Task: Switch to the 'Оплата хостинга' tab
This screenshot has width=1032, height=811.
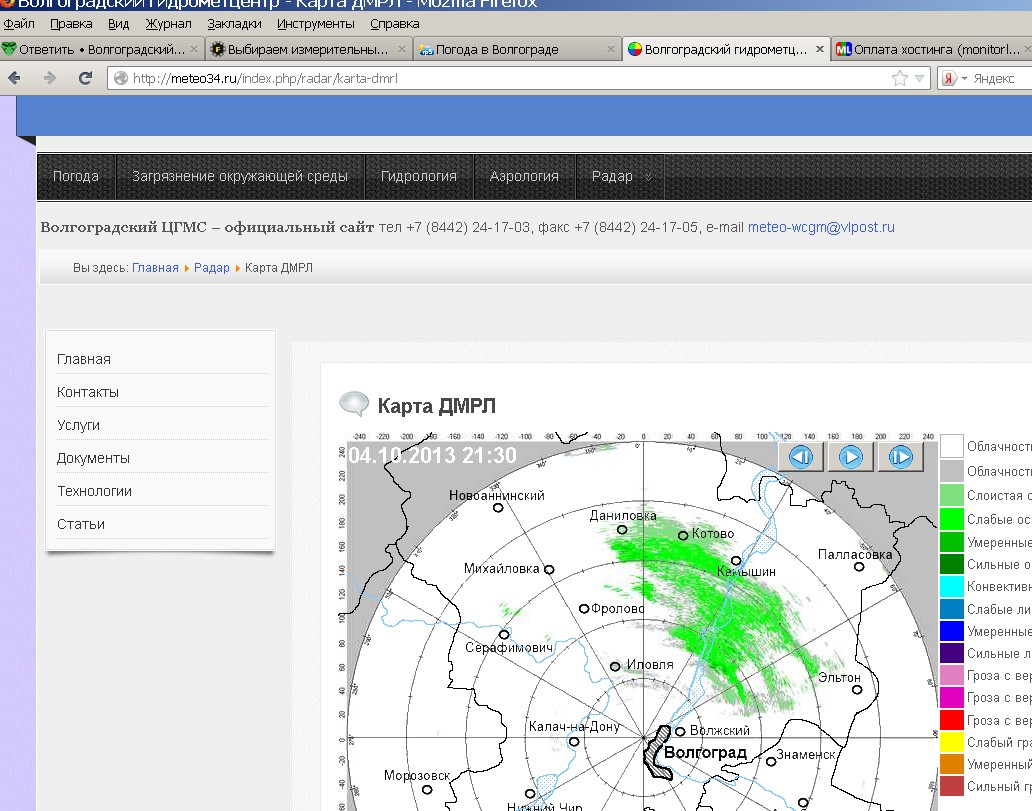Action: pyautogui.click(x=931, y=49)
